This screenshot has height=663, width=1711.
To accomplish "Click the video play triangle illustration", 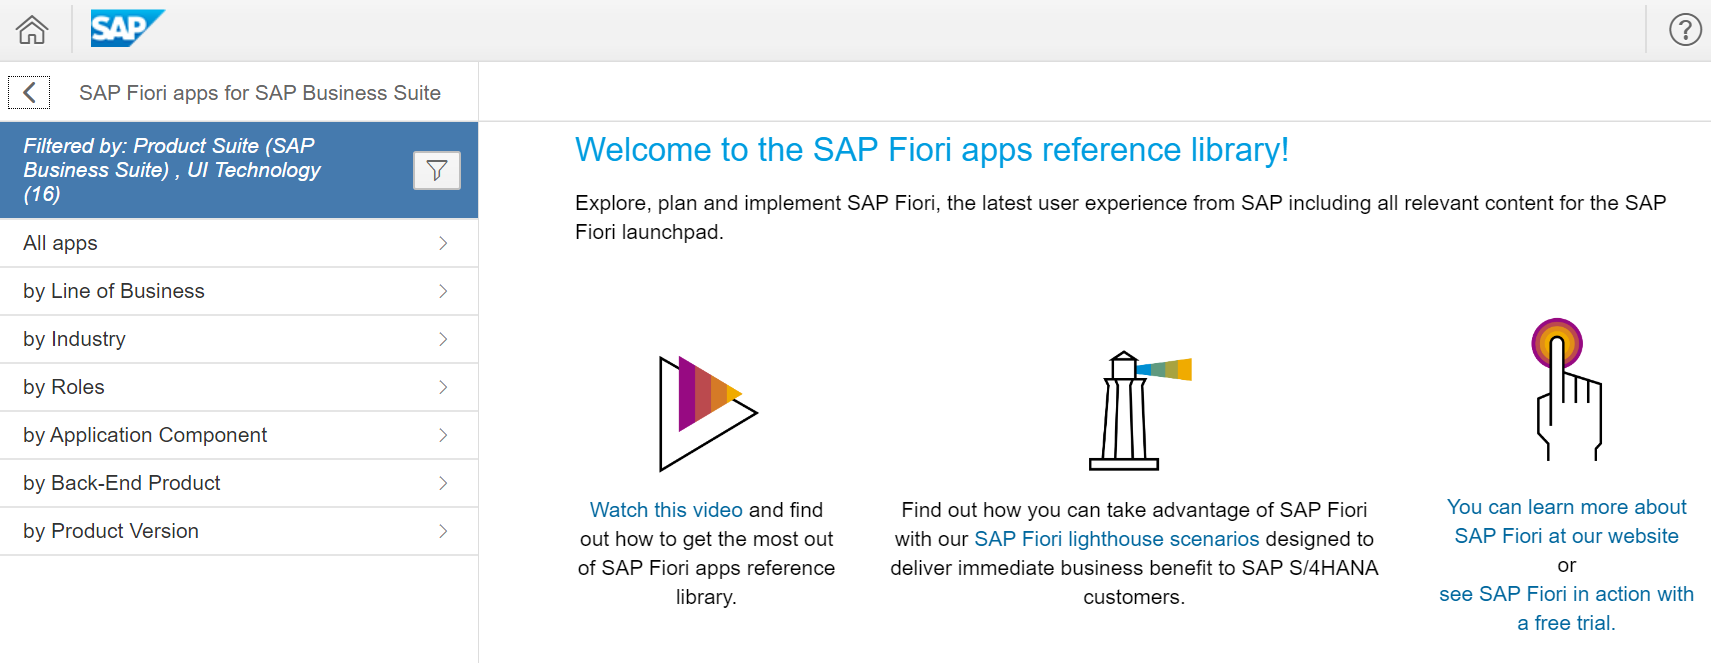I will point(707,413).
